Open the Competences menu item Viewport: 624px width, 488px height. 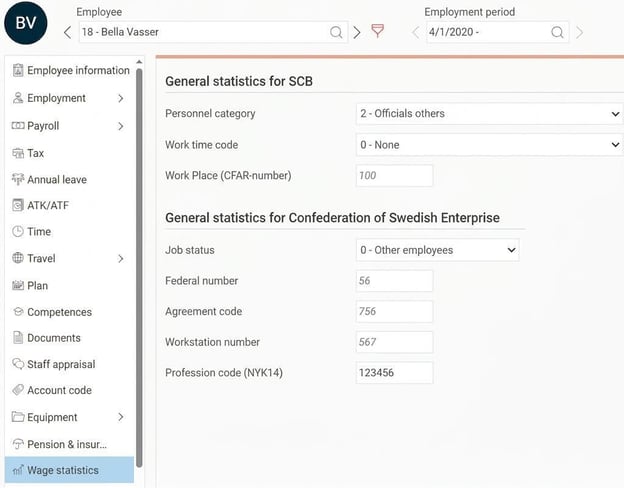[70, 312]
